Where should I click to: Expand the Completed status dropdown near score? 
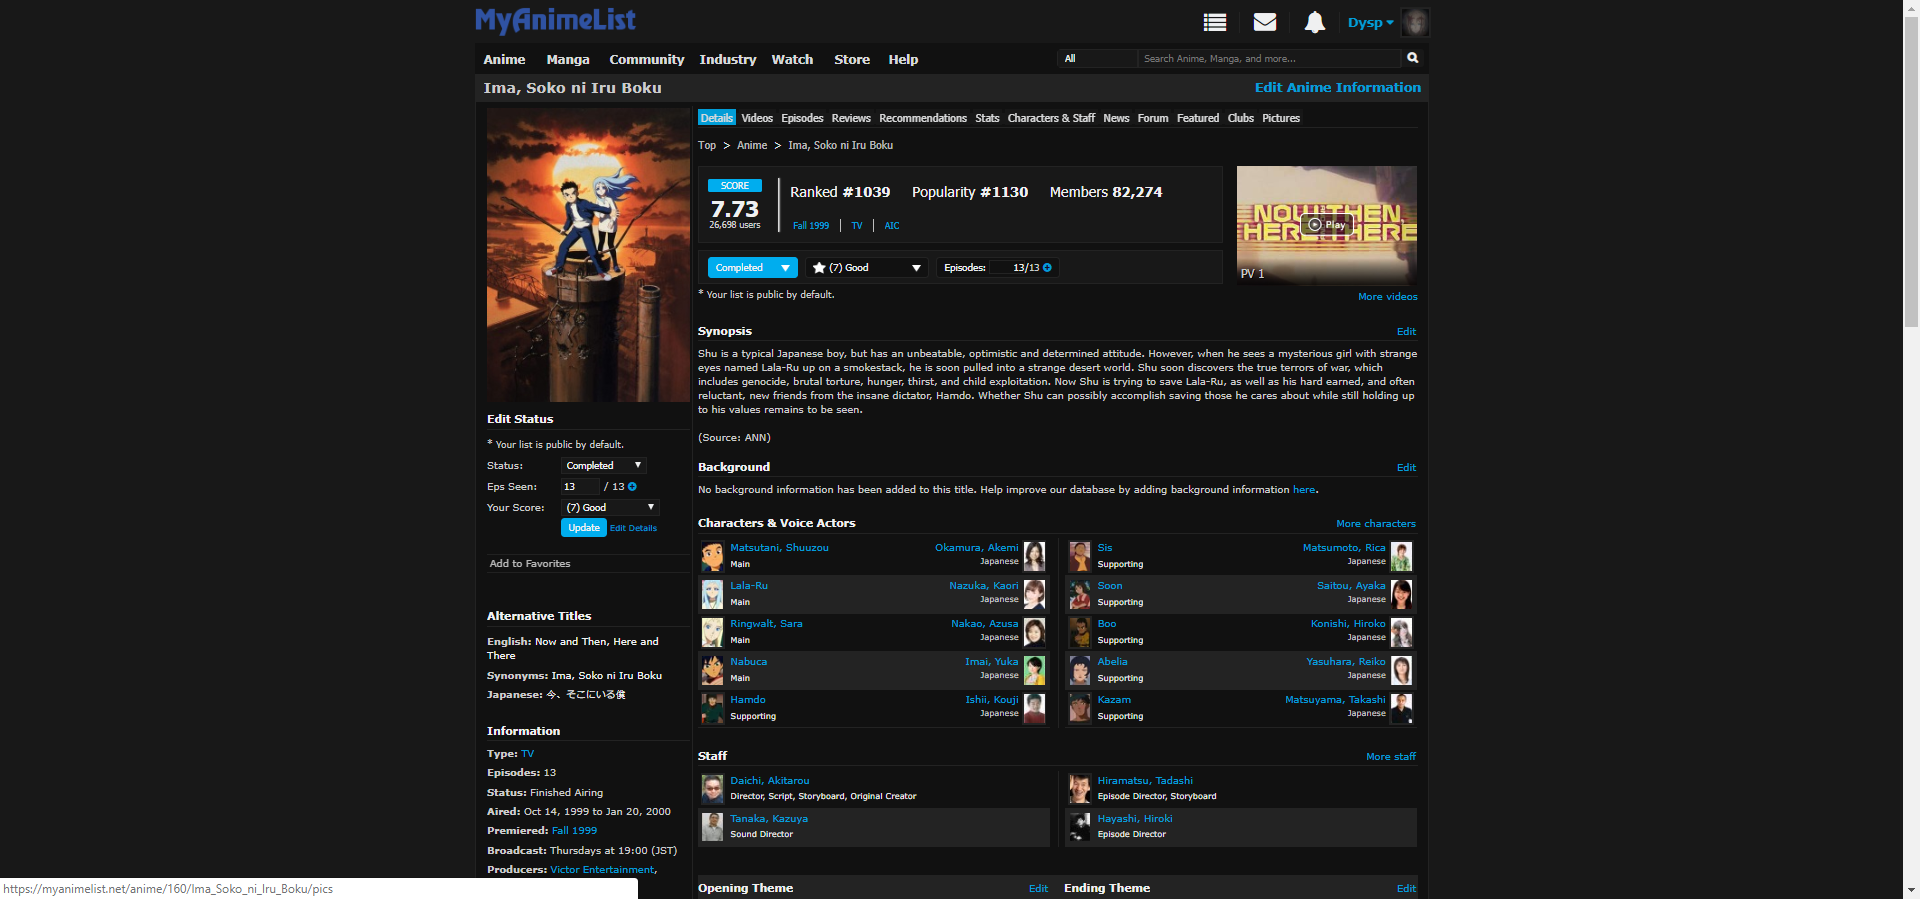(x=752, y=268)
